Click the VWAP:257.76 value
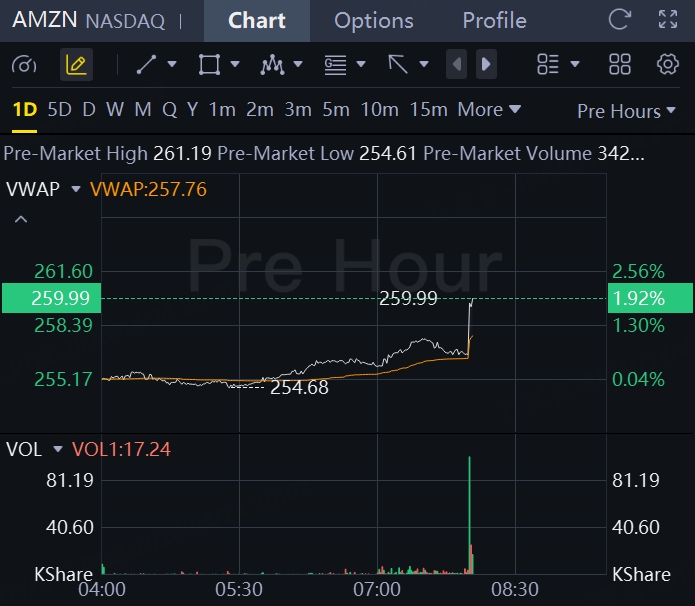 coord(148,189)
